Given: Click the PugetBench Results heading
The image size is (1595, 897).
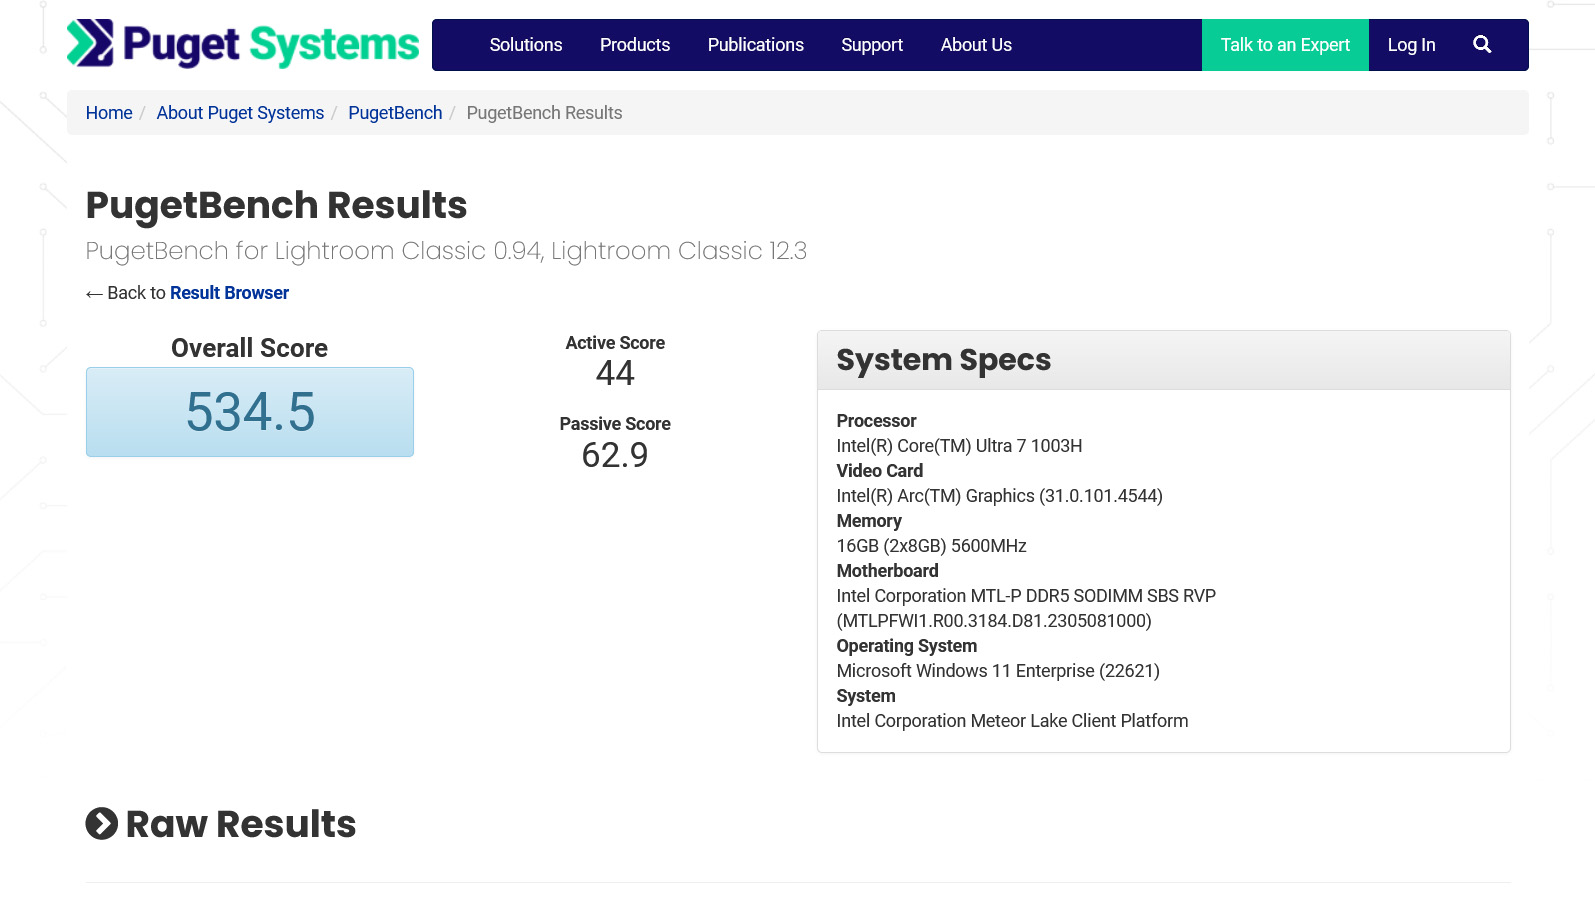Looking at the screenshot, I should coord(276,205).
